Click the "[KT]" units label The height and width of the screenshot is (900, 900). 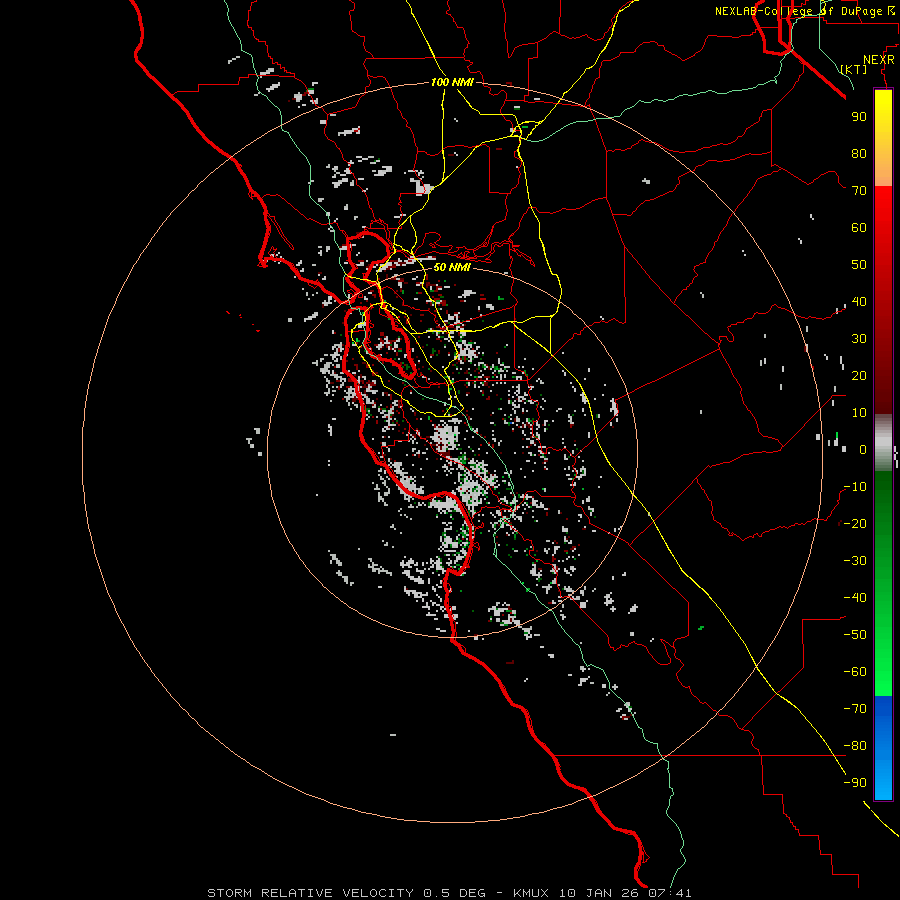[854, 69]
